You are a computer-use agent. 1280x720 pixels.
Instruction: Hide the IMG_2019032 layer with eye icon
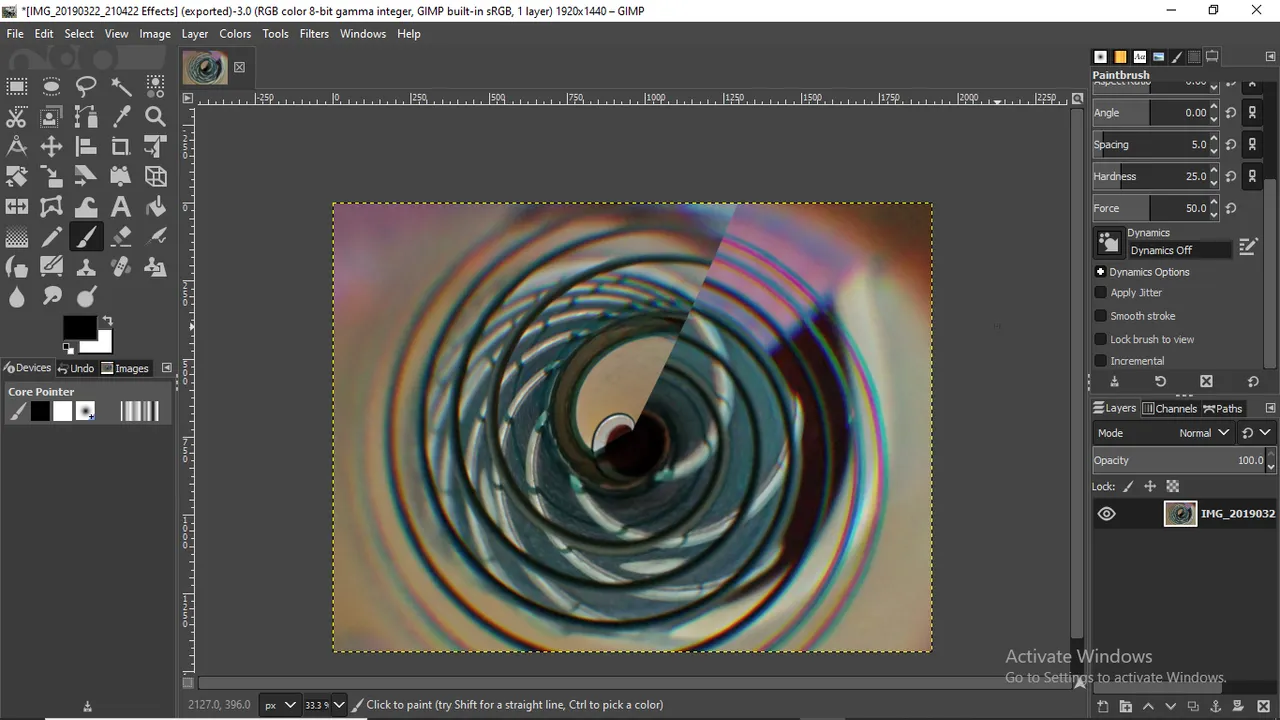1107,514
